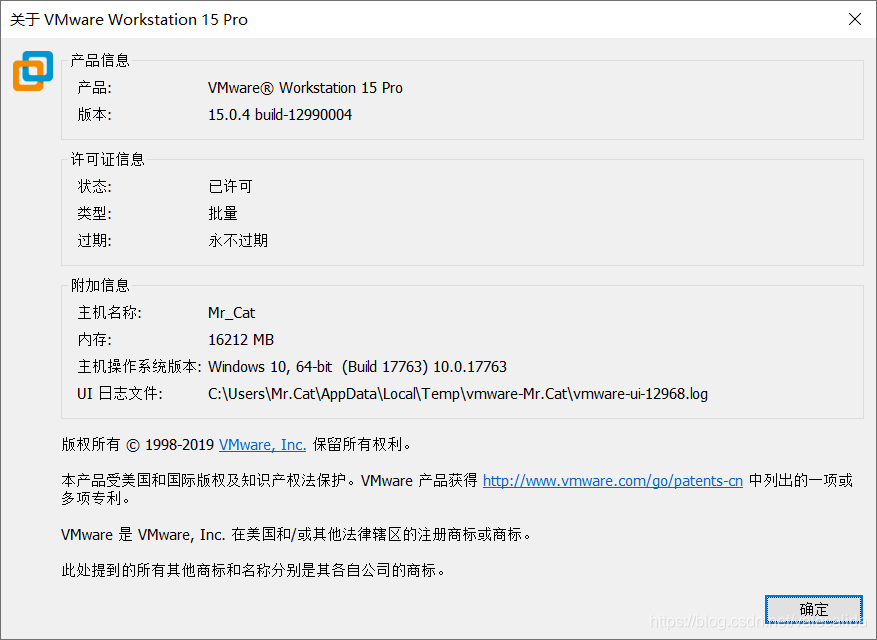Click the license status value 已许可
The width and height of the screenshot is (877, 640).
[230, 186]
